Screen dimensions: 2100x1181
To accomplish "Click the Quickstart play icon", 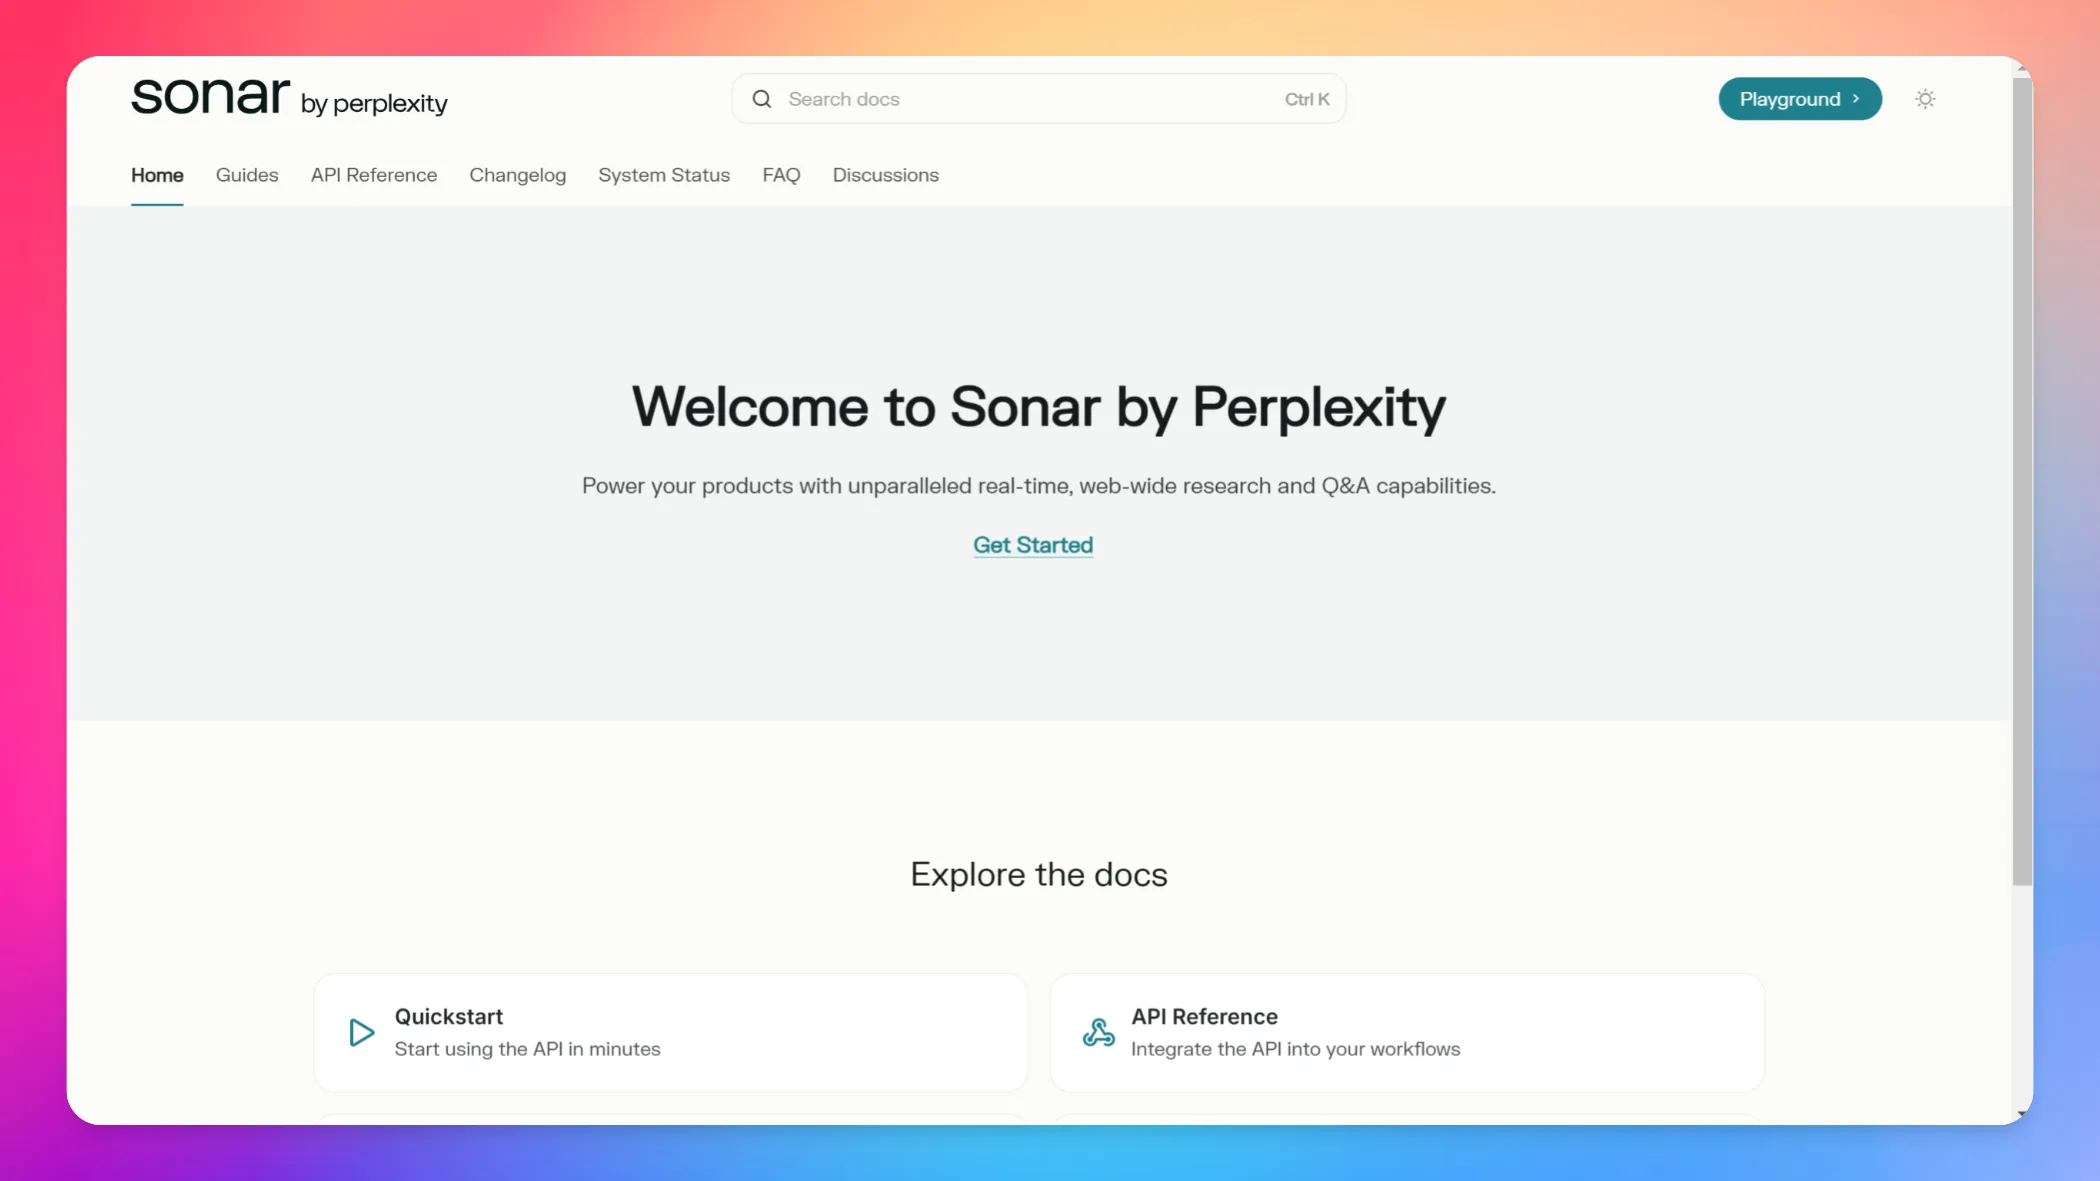I will [360, 1032].
